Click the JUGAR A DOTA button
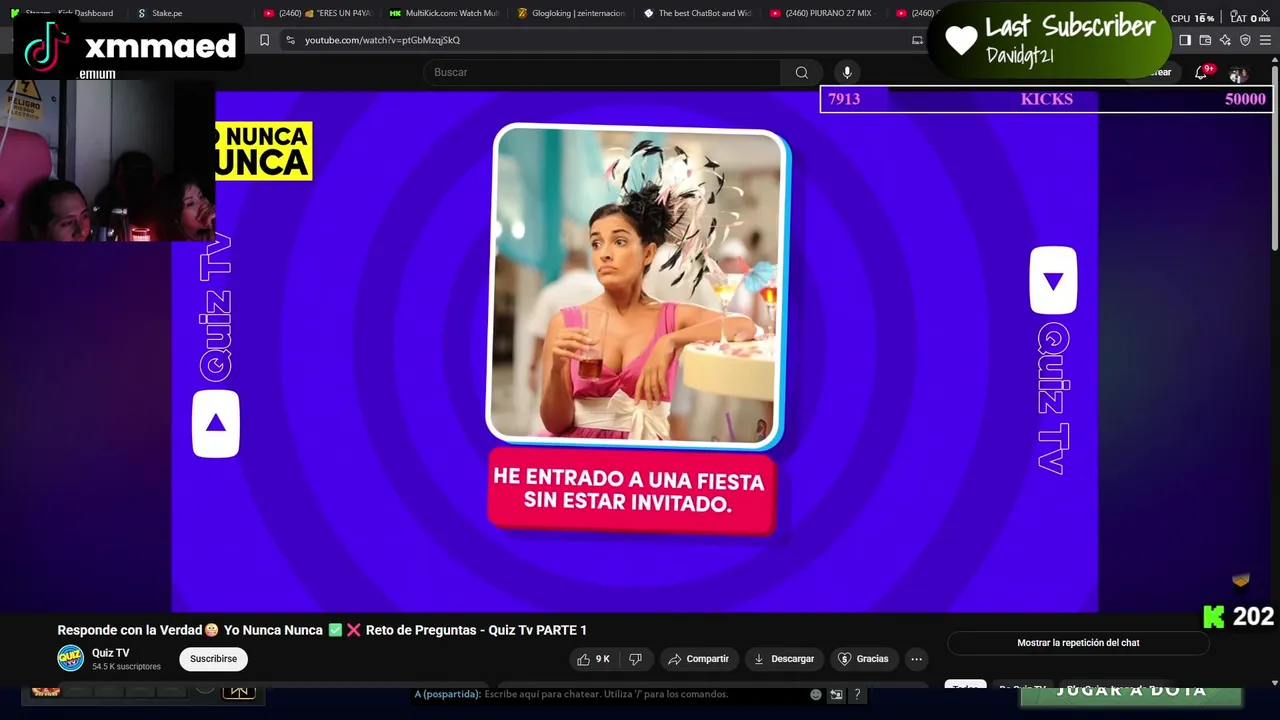The height and width of the screenshot is (720, 1280). click(x=1131, y=692)
